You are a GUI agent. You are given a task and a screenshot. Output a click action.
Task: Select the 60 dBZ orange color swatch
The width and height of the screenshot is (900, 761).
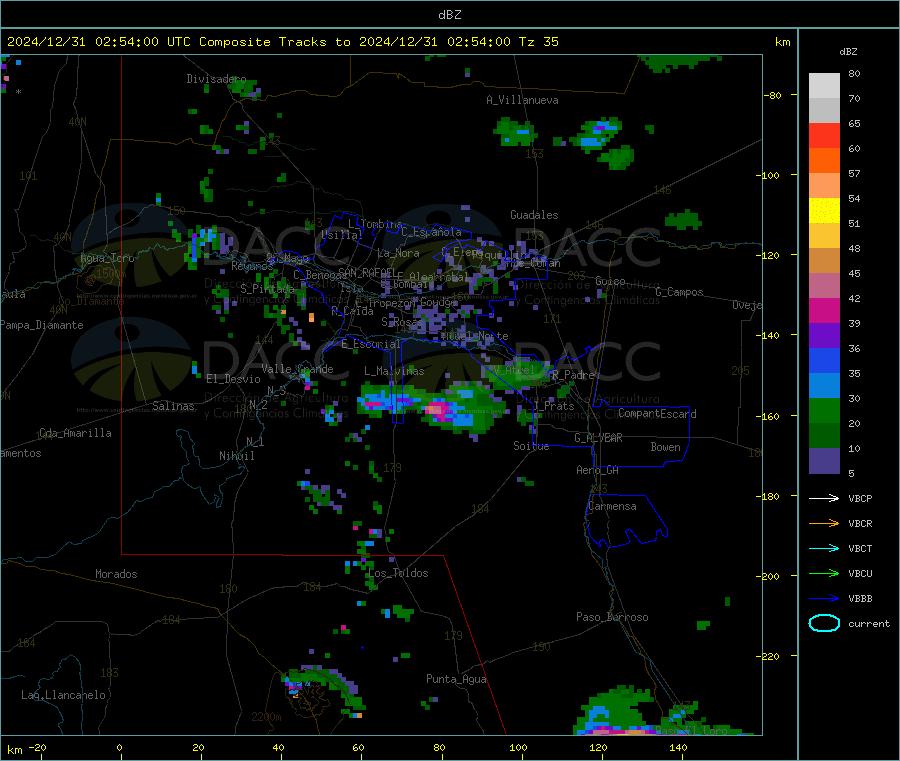pyautogui.click(x=824, y=161)
